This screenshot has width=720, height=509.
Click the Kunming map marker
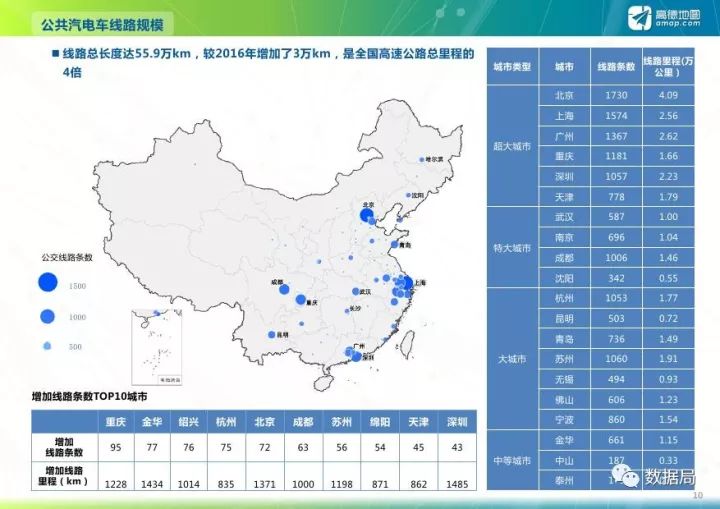[271, 335]
